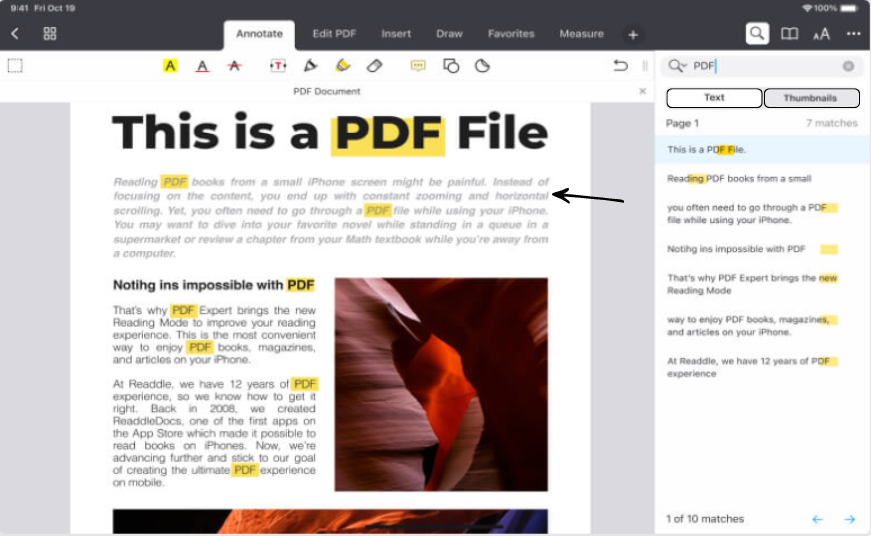Select the Strikethrough text tool

point(234,66)
